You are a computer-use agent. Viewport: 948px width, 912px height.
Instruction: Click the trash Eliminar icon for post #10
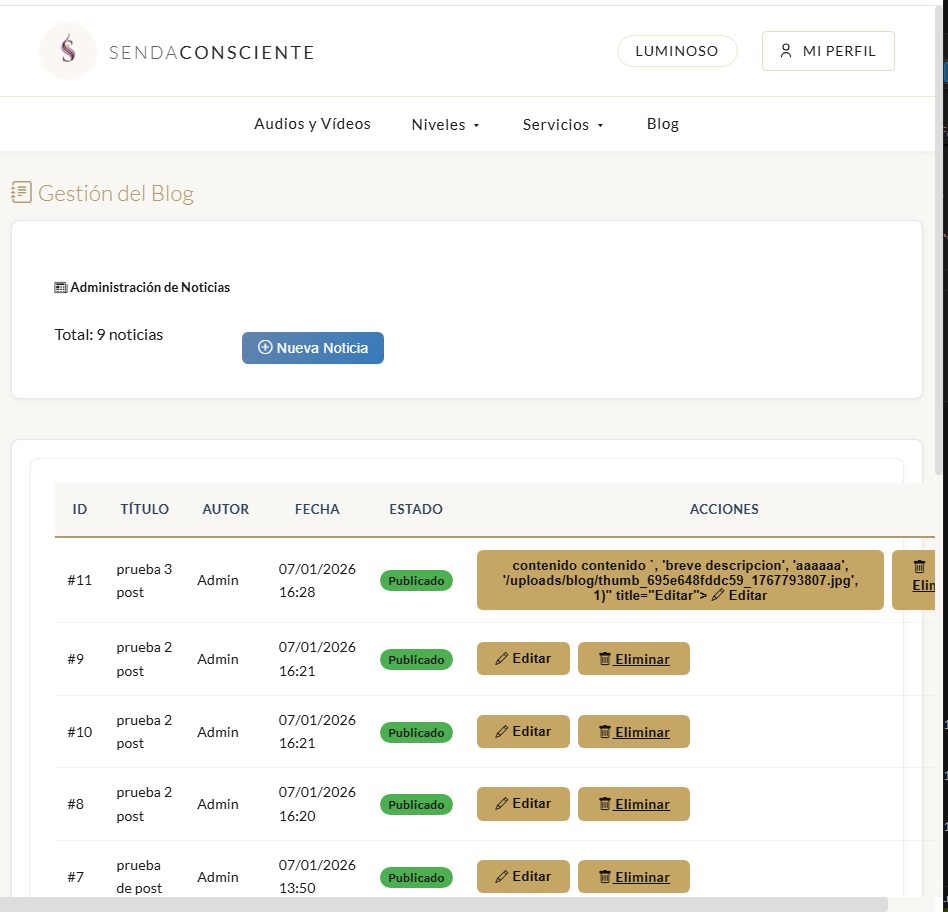click(x=604, y=732)
